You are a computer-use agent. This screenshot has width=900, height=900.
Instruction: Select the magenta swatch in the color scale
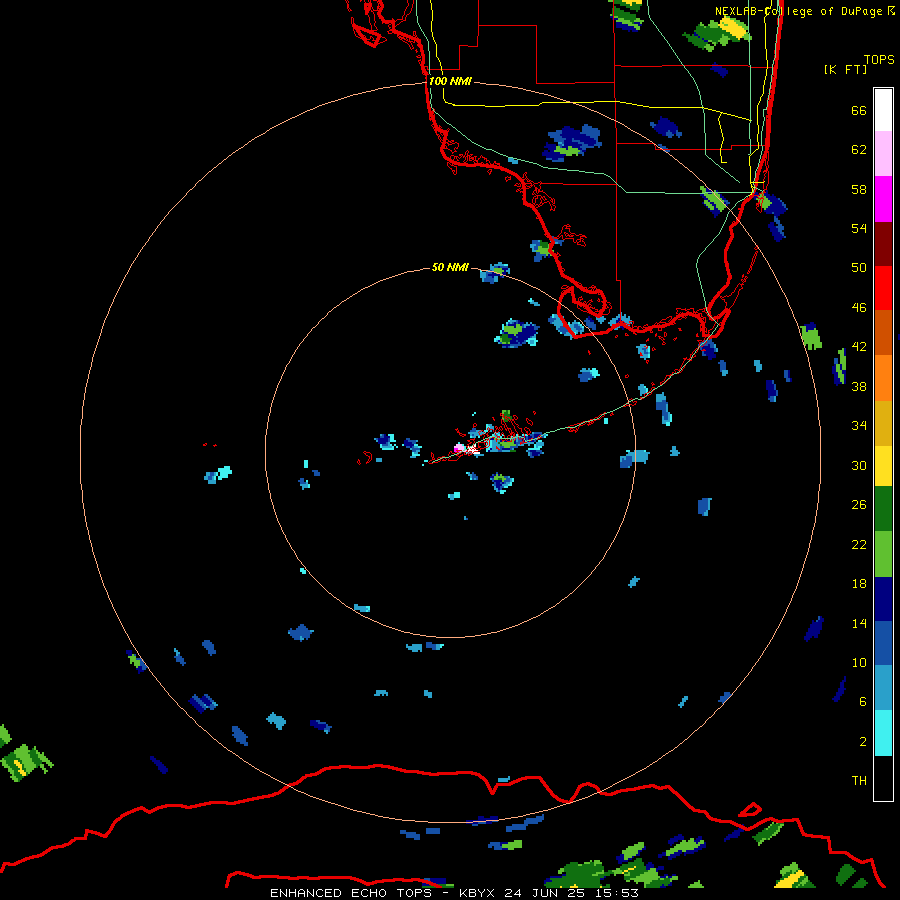(x=883, y=199)
